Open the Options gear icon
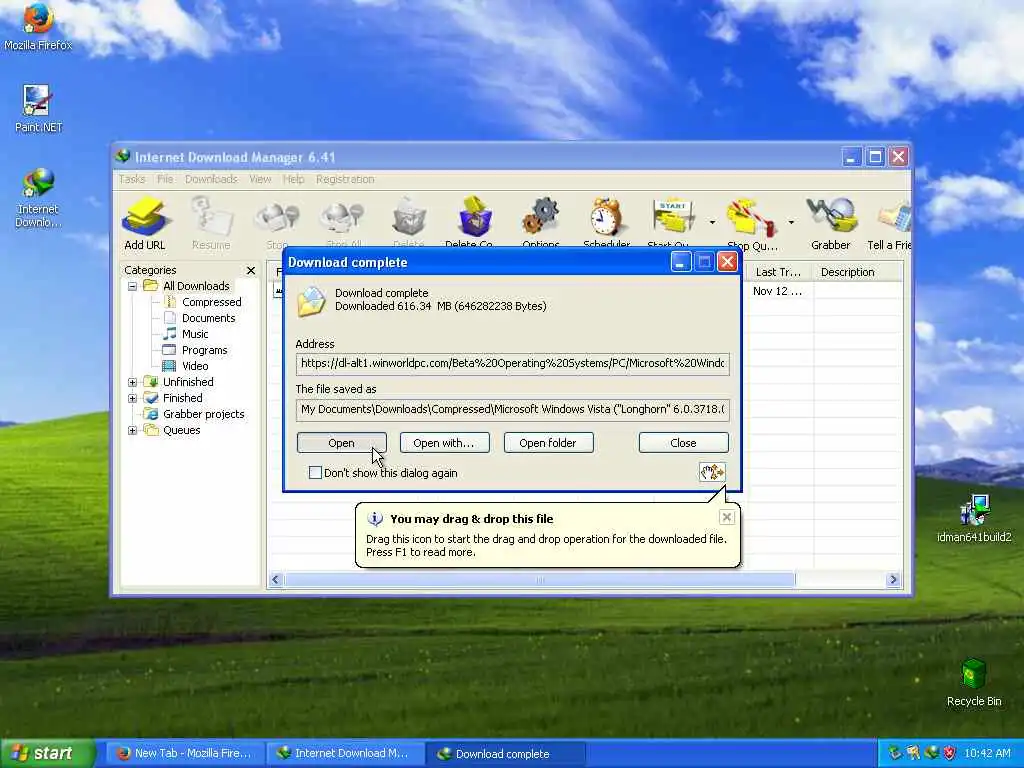This screenshot has height=768, width=1024. (x=540, y=222)
